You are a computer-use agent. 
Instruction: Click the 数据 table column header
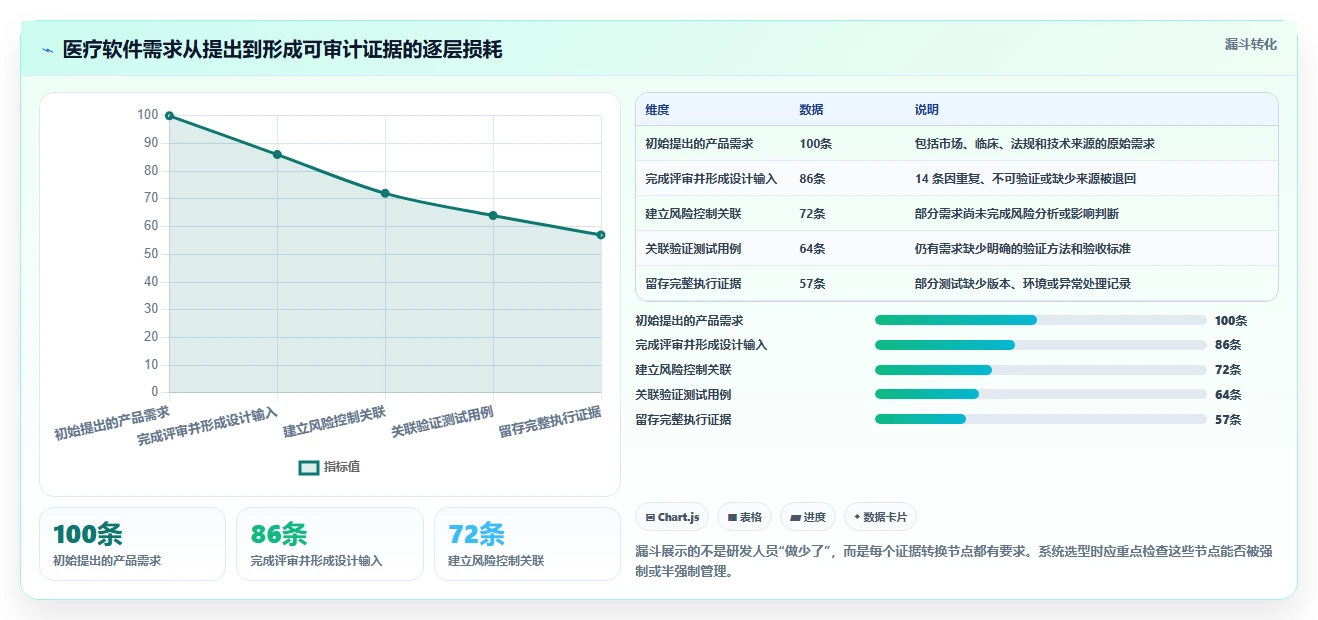[x=812, y=110]
